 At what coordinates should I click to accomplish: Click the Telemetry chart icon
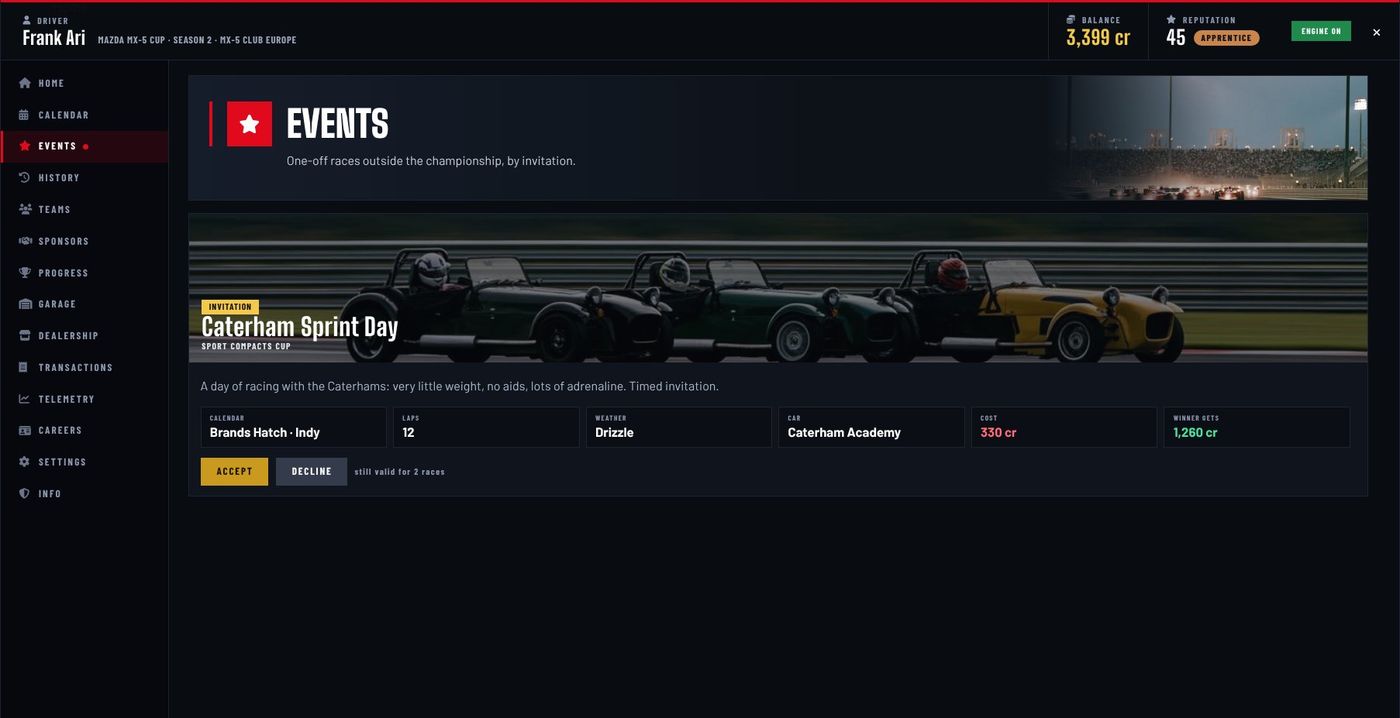click(24, 399)
